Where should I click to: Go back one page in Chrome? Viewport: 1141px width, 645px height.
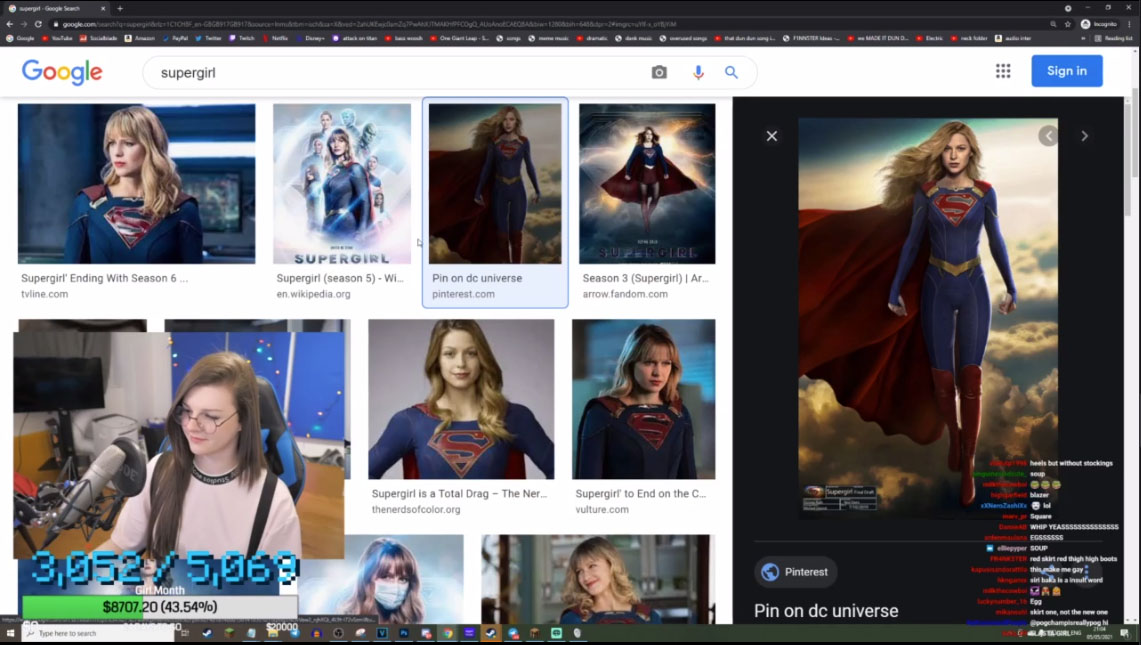[x=9, y=24]
